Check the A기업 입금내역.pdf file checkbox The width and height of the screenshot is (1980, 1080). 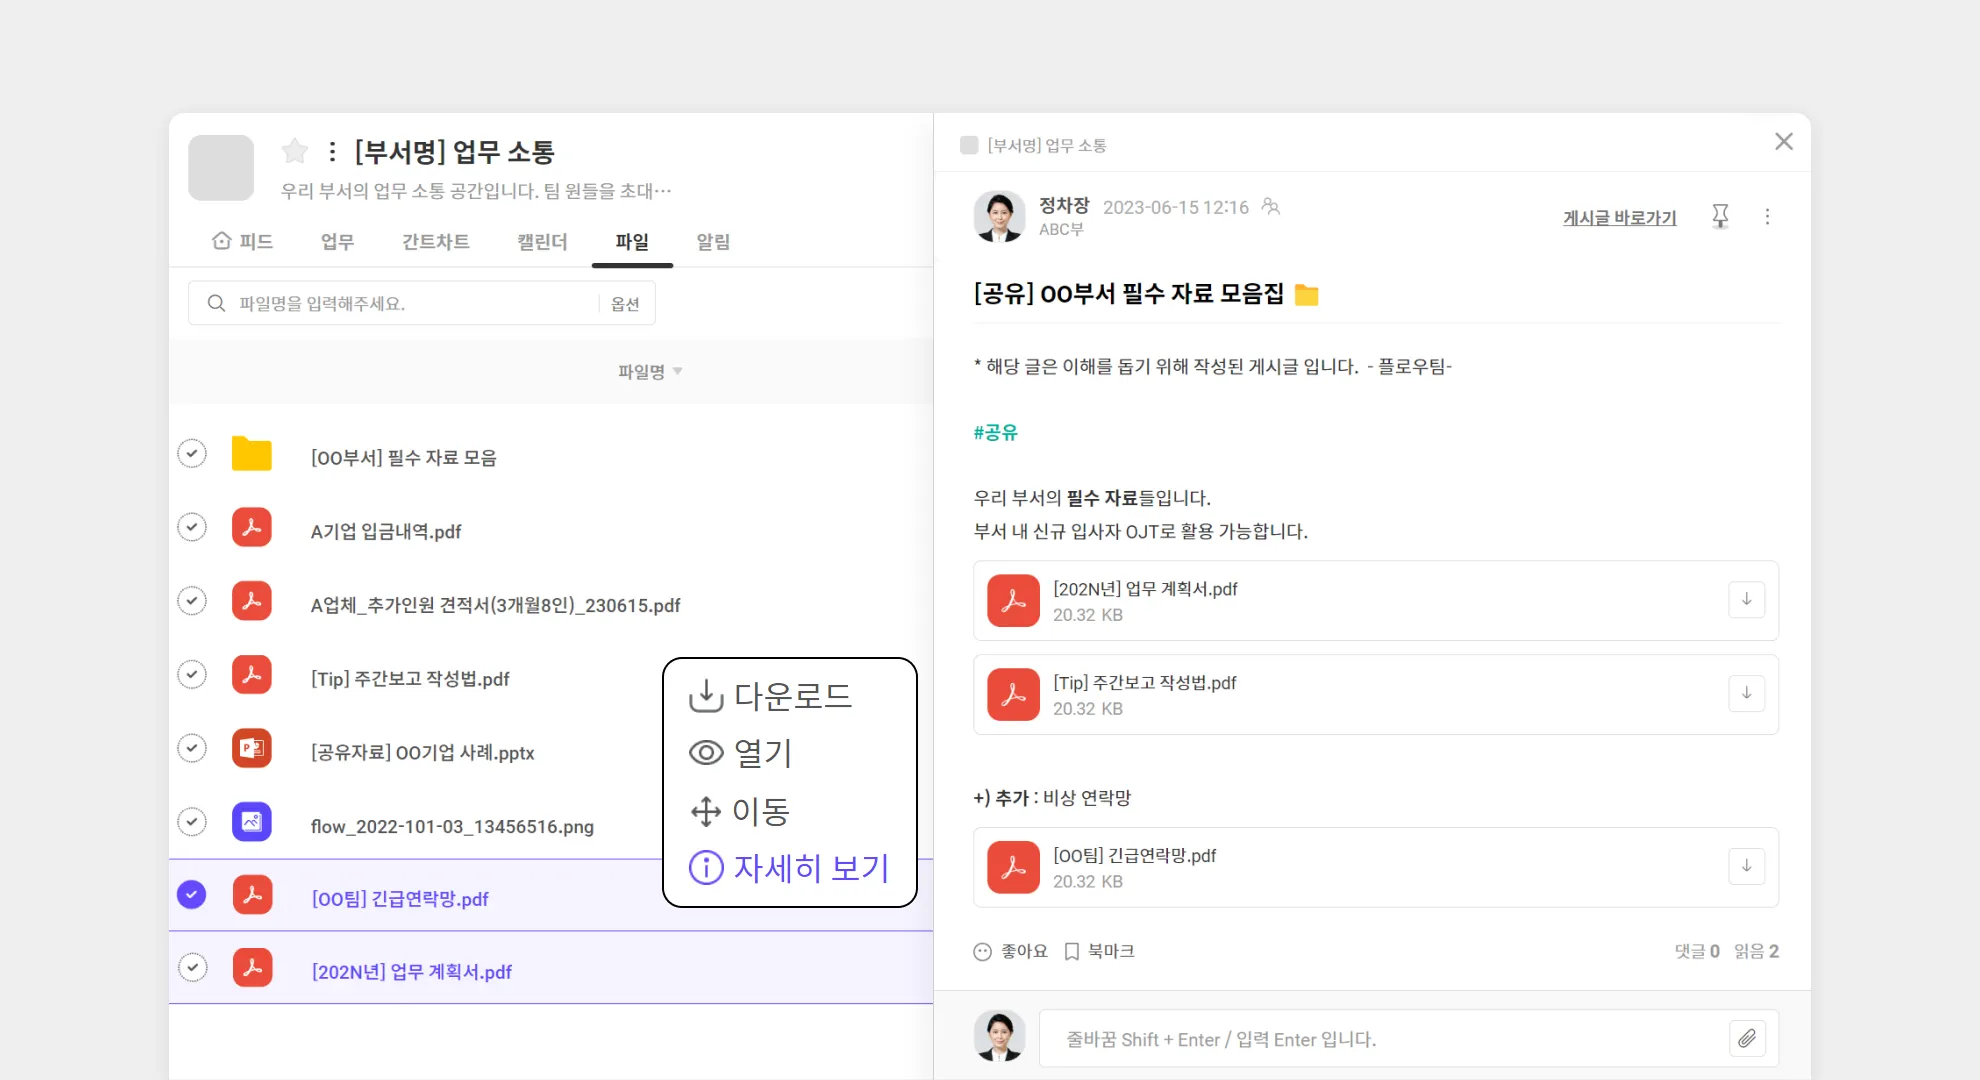click(192, 527)
